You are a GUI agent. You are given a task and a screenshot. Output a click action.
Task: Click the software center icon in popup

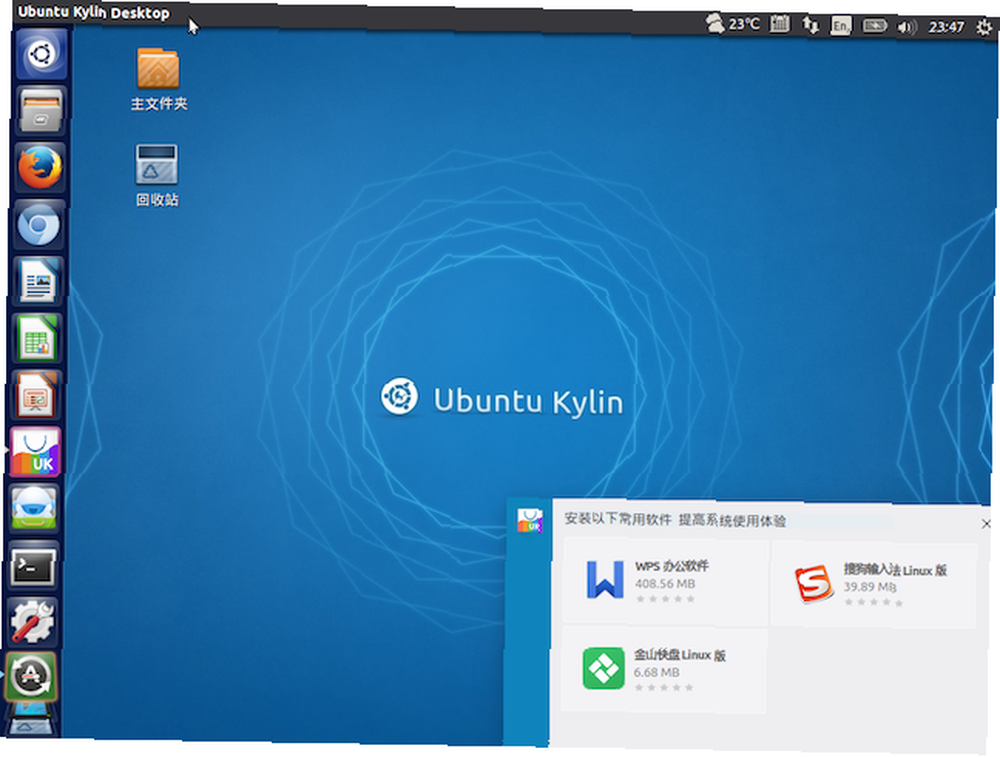pyautogui.click(x=530, y=520)
